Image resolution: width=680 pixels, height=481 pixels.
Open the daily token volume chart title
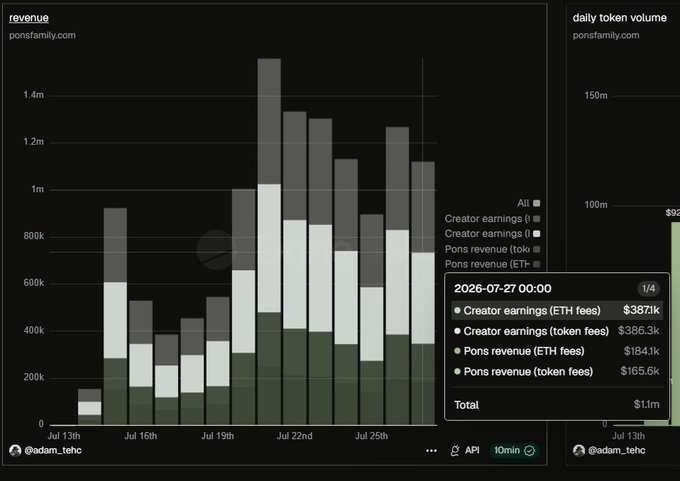click(x=619, y=18)
